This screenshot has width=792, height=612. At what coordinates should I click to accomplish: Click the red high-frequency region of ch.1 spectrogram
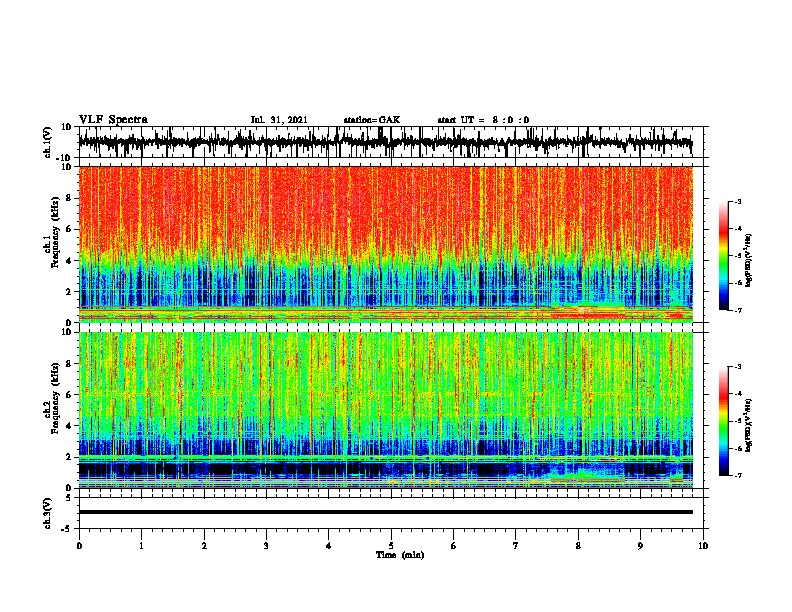coord(385,207)
